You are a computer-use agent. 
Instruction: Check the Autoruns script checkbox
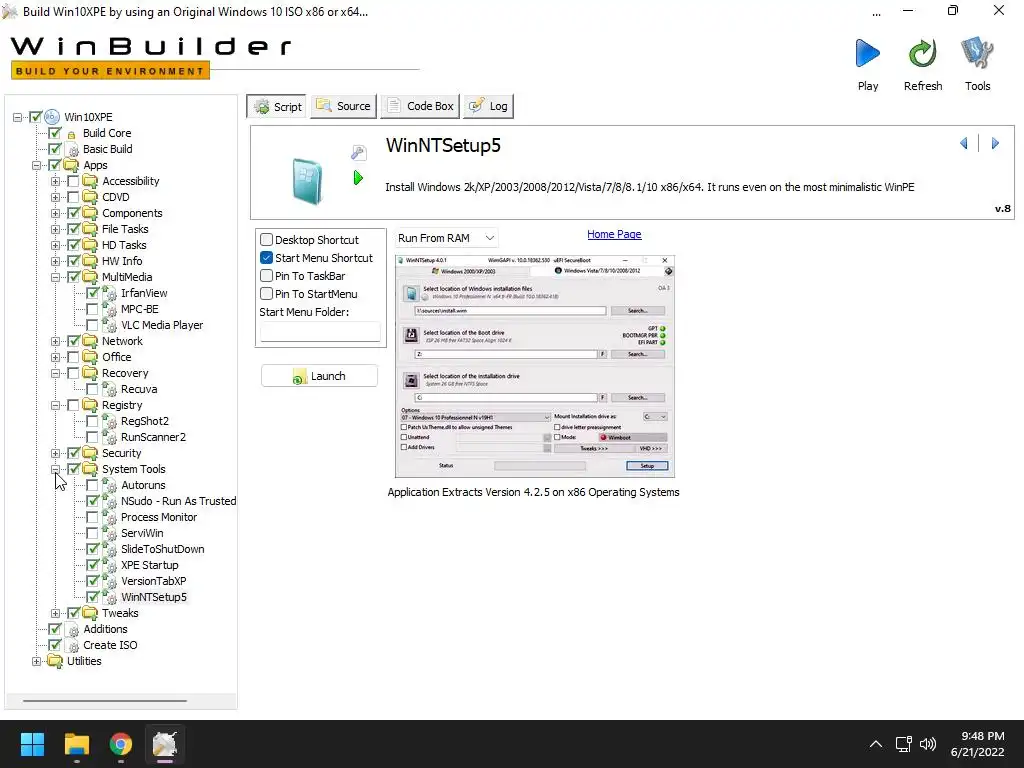click(93, 485)
